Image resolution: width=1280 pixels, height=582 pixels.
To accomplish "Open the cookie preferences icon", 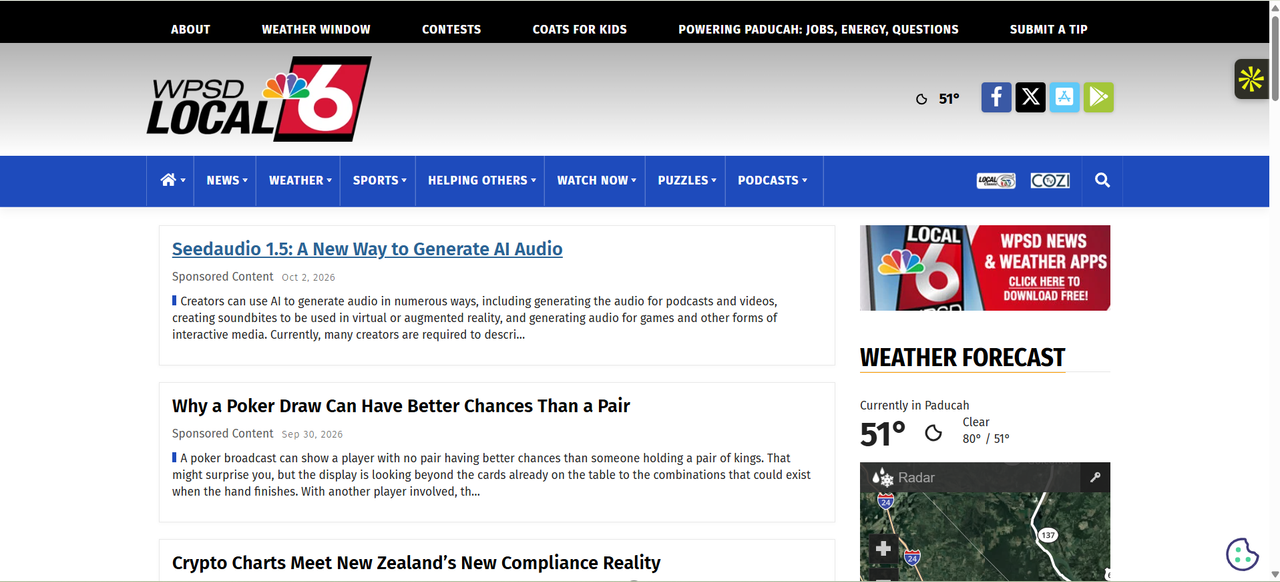I will pyautogui.click(x=1242, y=553).
